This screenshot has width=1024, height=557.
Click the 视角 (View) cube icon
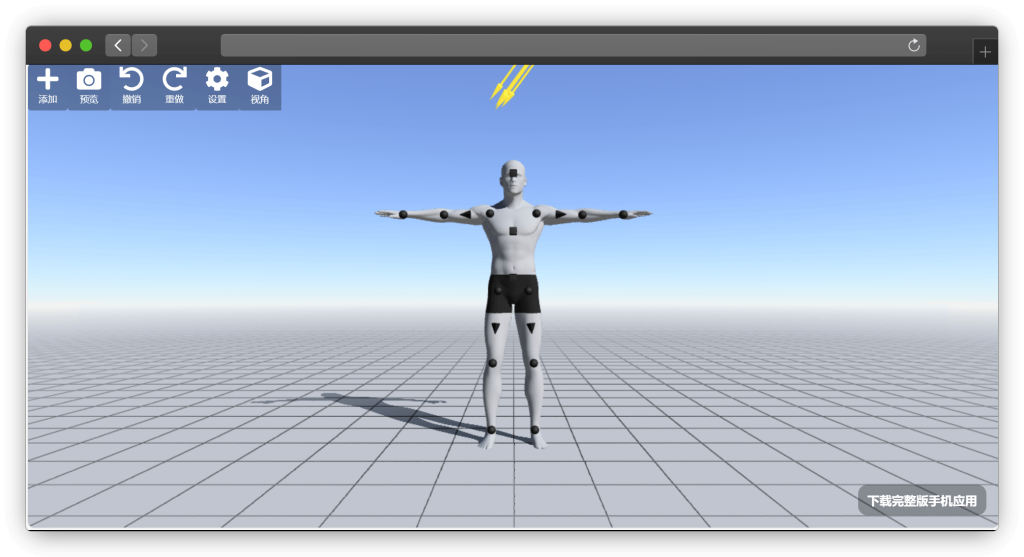[x=260, y=80]
